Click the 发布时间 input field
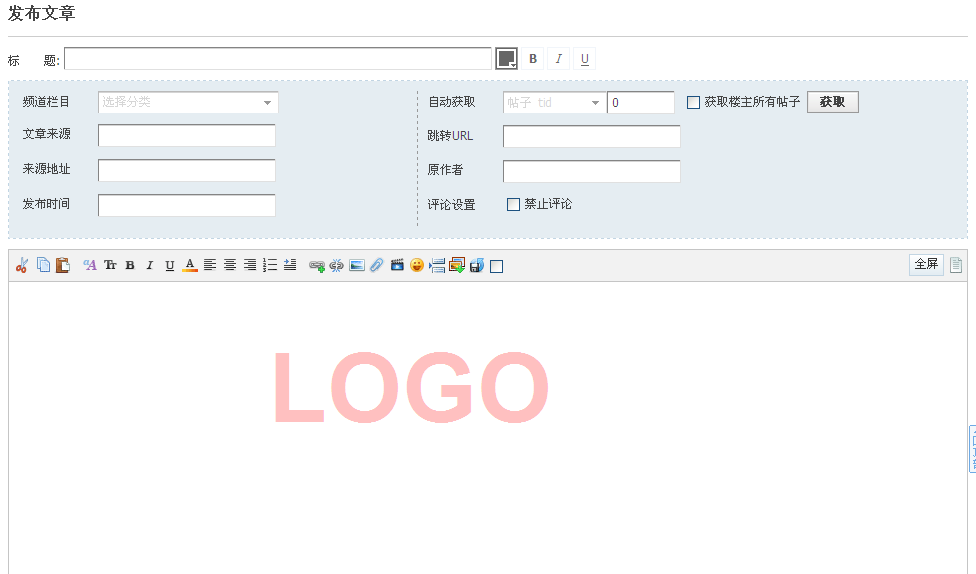Image resolution: width=976 pixels, height=574 pixels. 187,205
